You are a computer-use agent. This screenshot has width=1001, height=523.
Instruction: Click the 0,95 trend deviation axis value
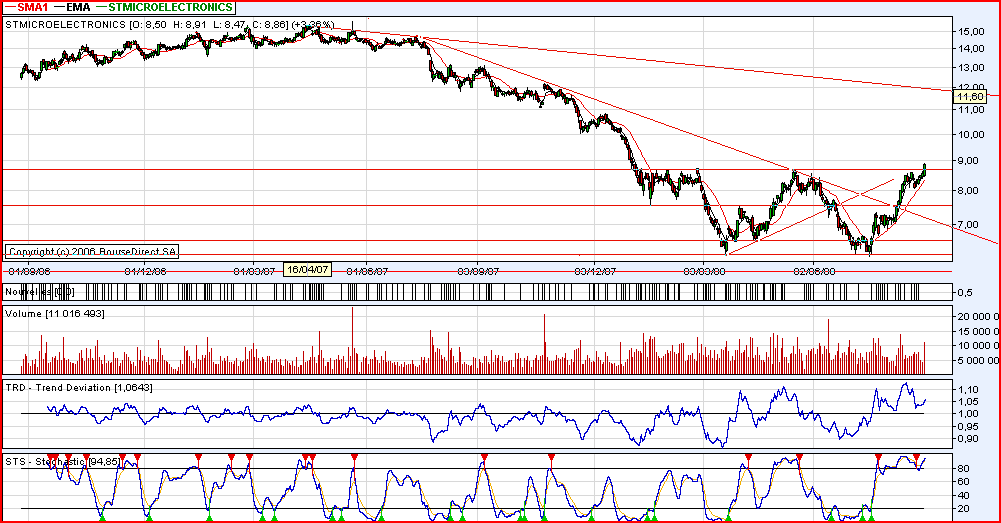968,426
